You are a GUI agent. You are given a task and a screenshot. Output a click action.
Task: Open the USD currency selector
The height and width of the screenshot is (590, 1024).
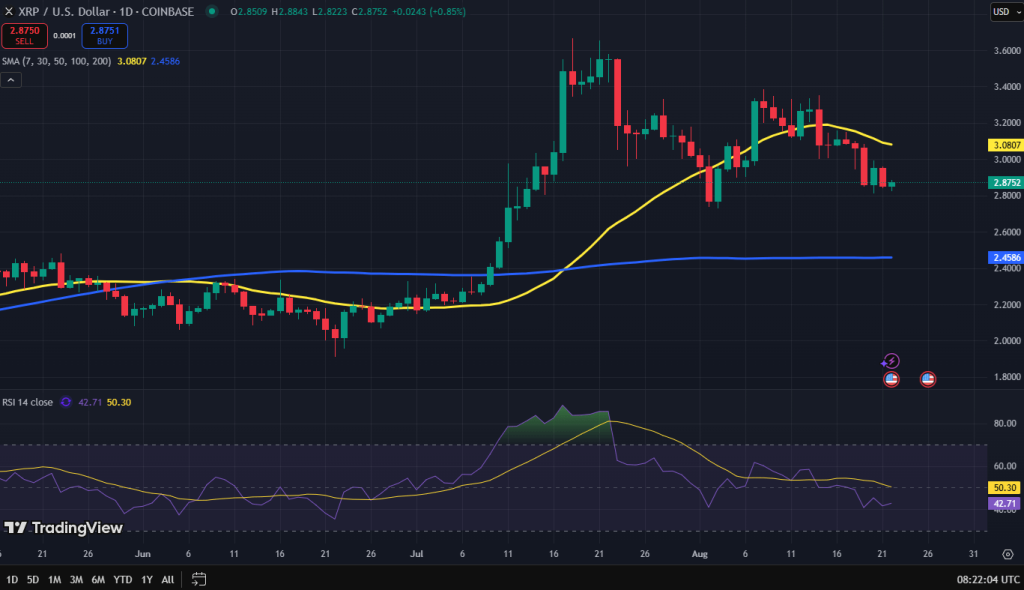pos(1005,12)
